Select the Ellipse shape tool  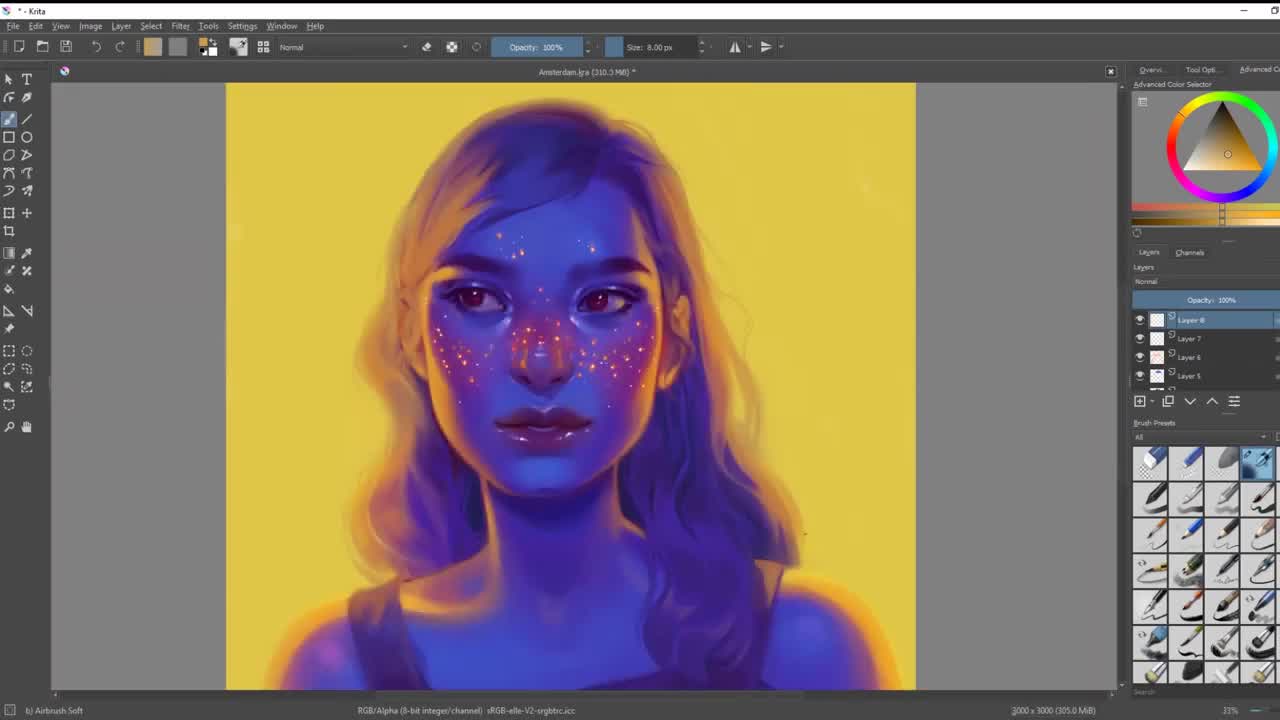tap(27, 137)
